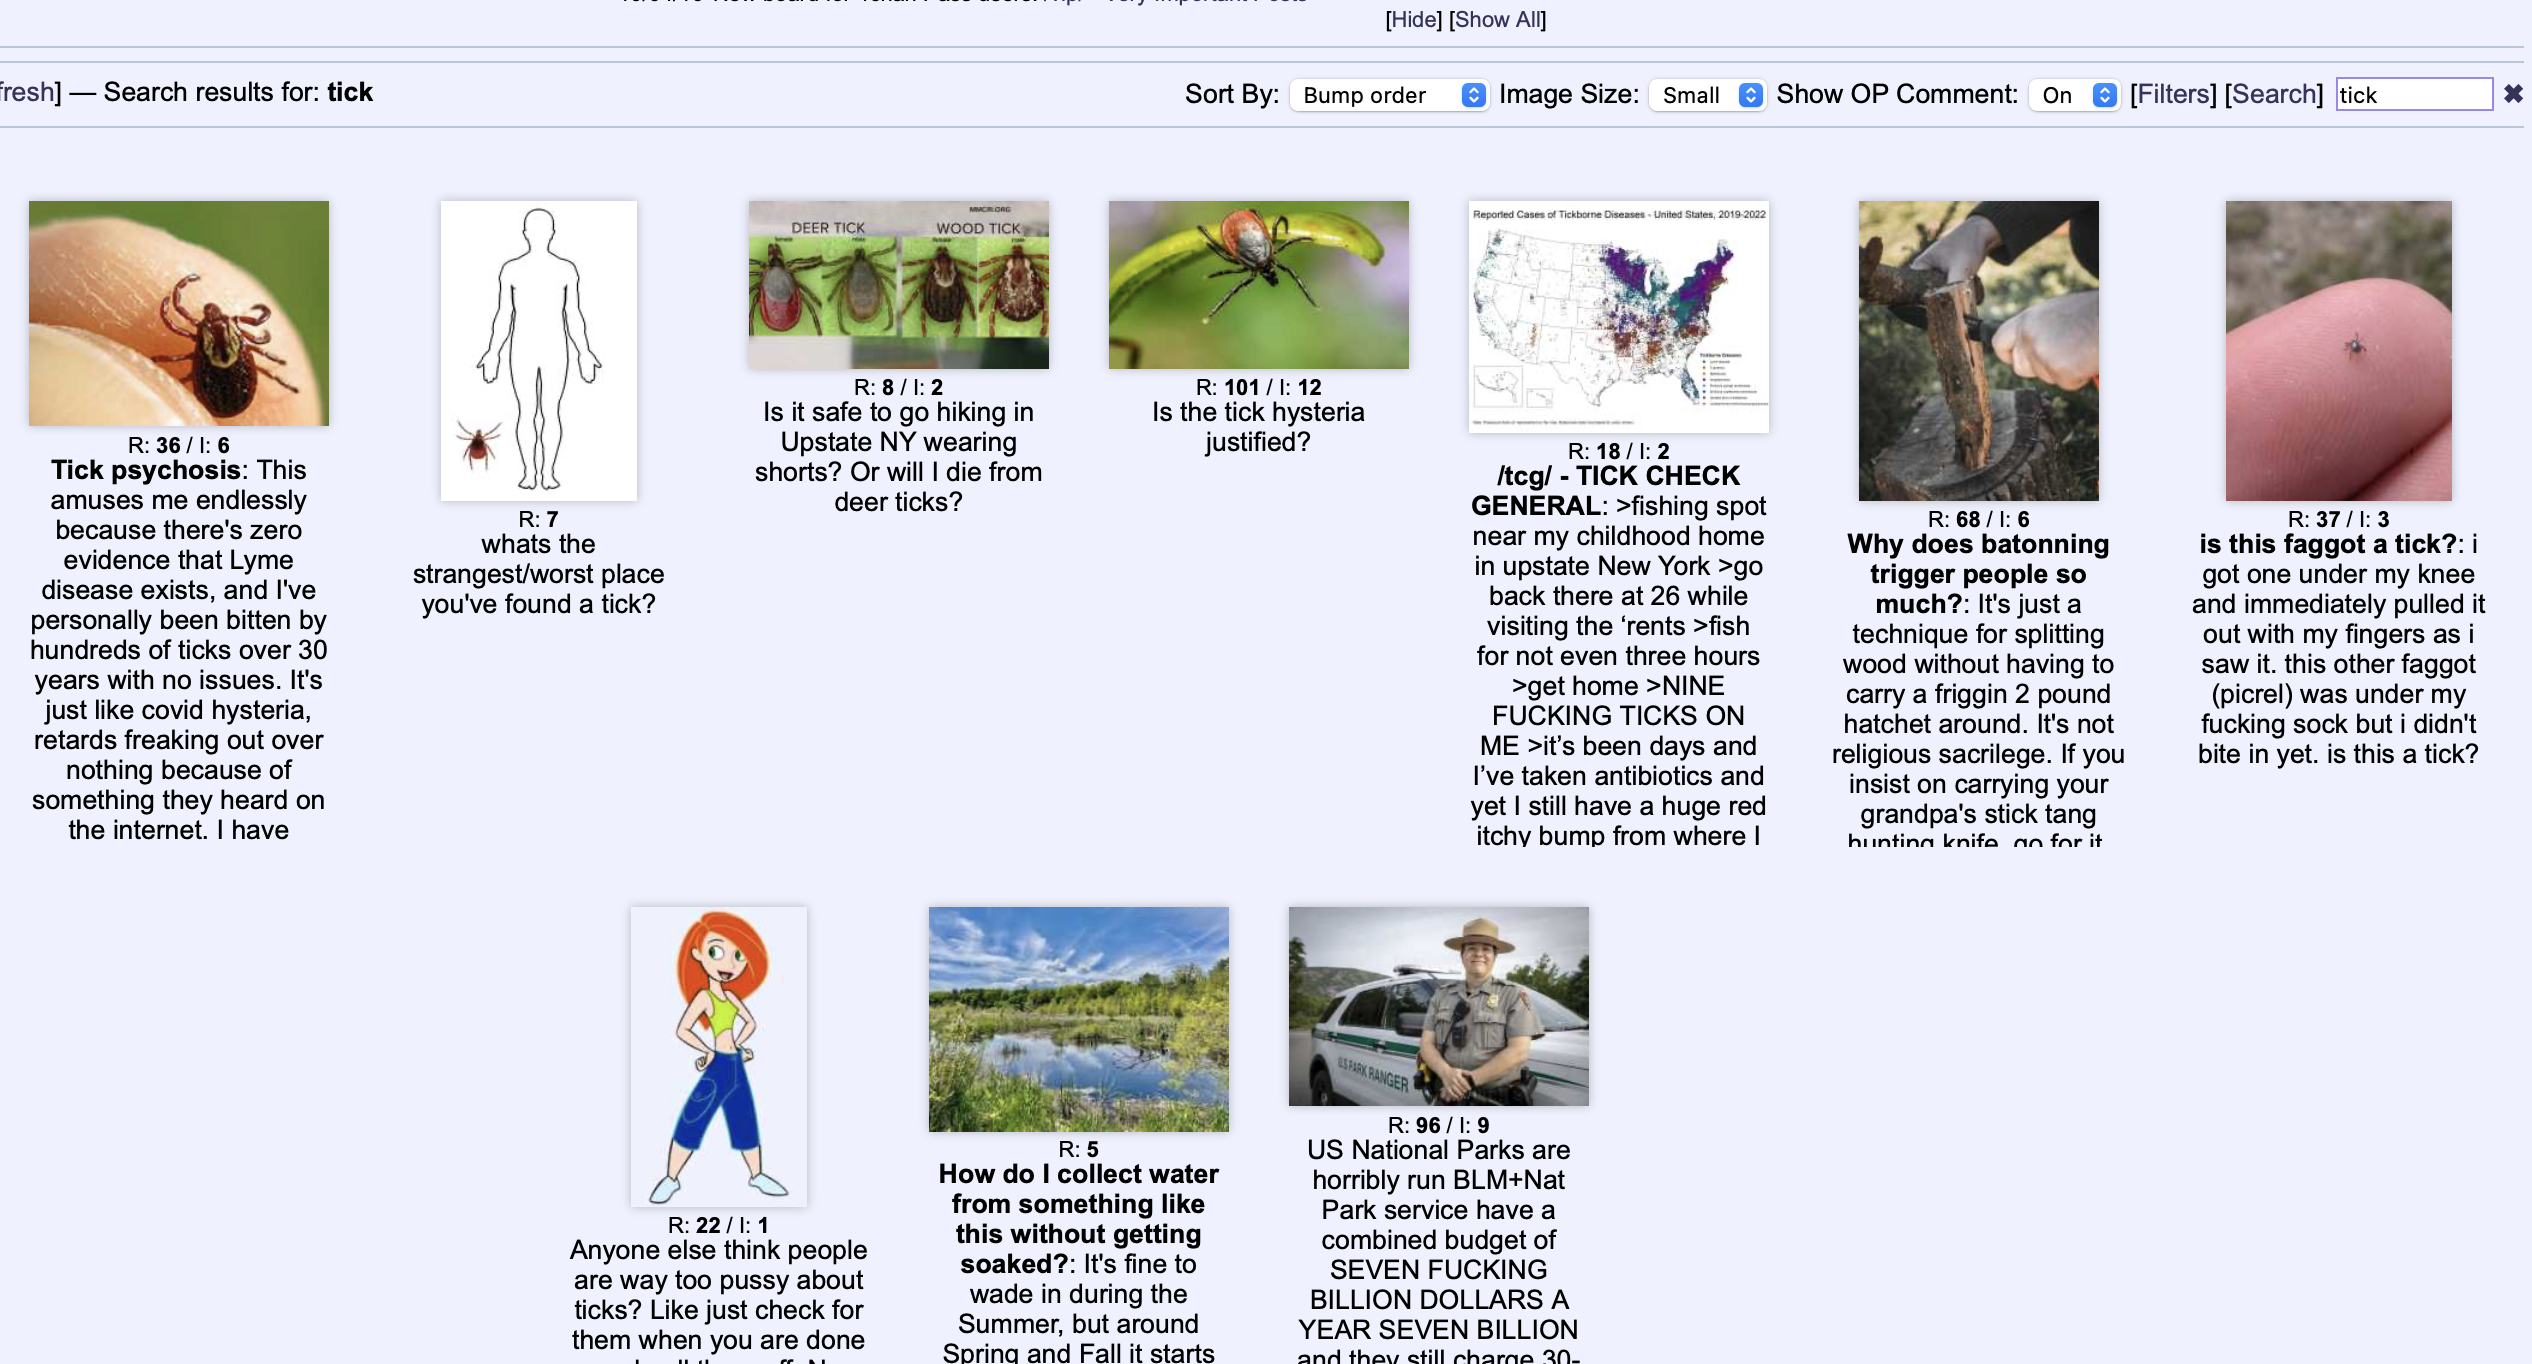Click the 'R: 37 / I: 3' reply count
2532x1364 pixels.
coord(2339,519)
